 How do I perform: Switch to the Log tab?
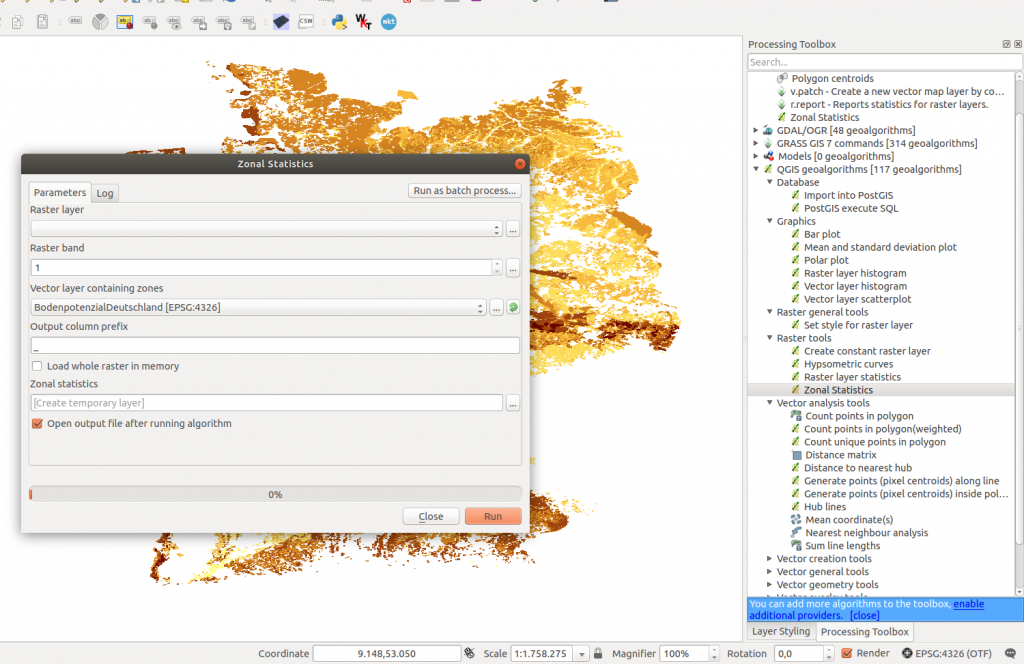[x=105, y=193]
